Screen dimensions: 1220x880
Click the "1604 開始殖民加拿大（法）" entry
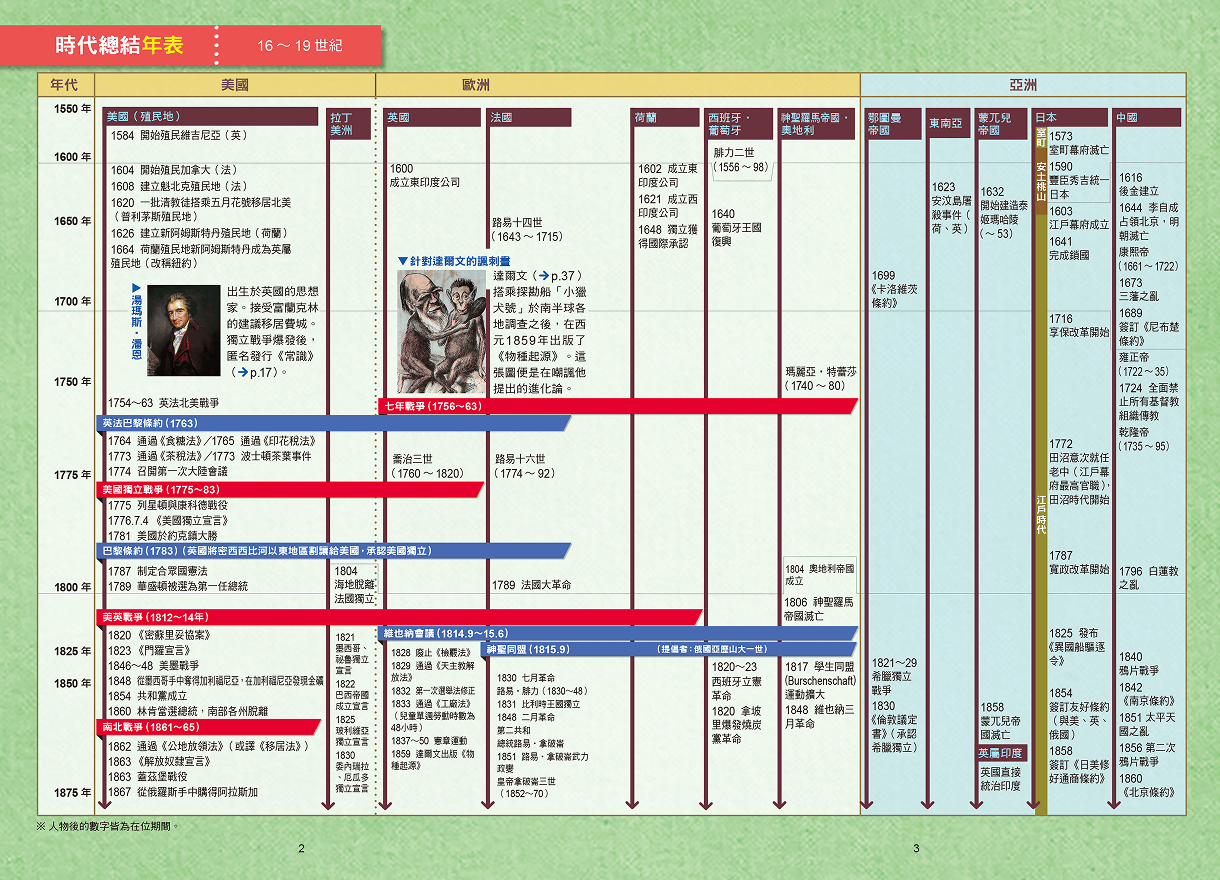coord(173,170)
